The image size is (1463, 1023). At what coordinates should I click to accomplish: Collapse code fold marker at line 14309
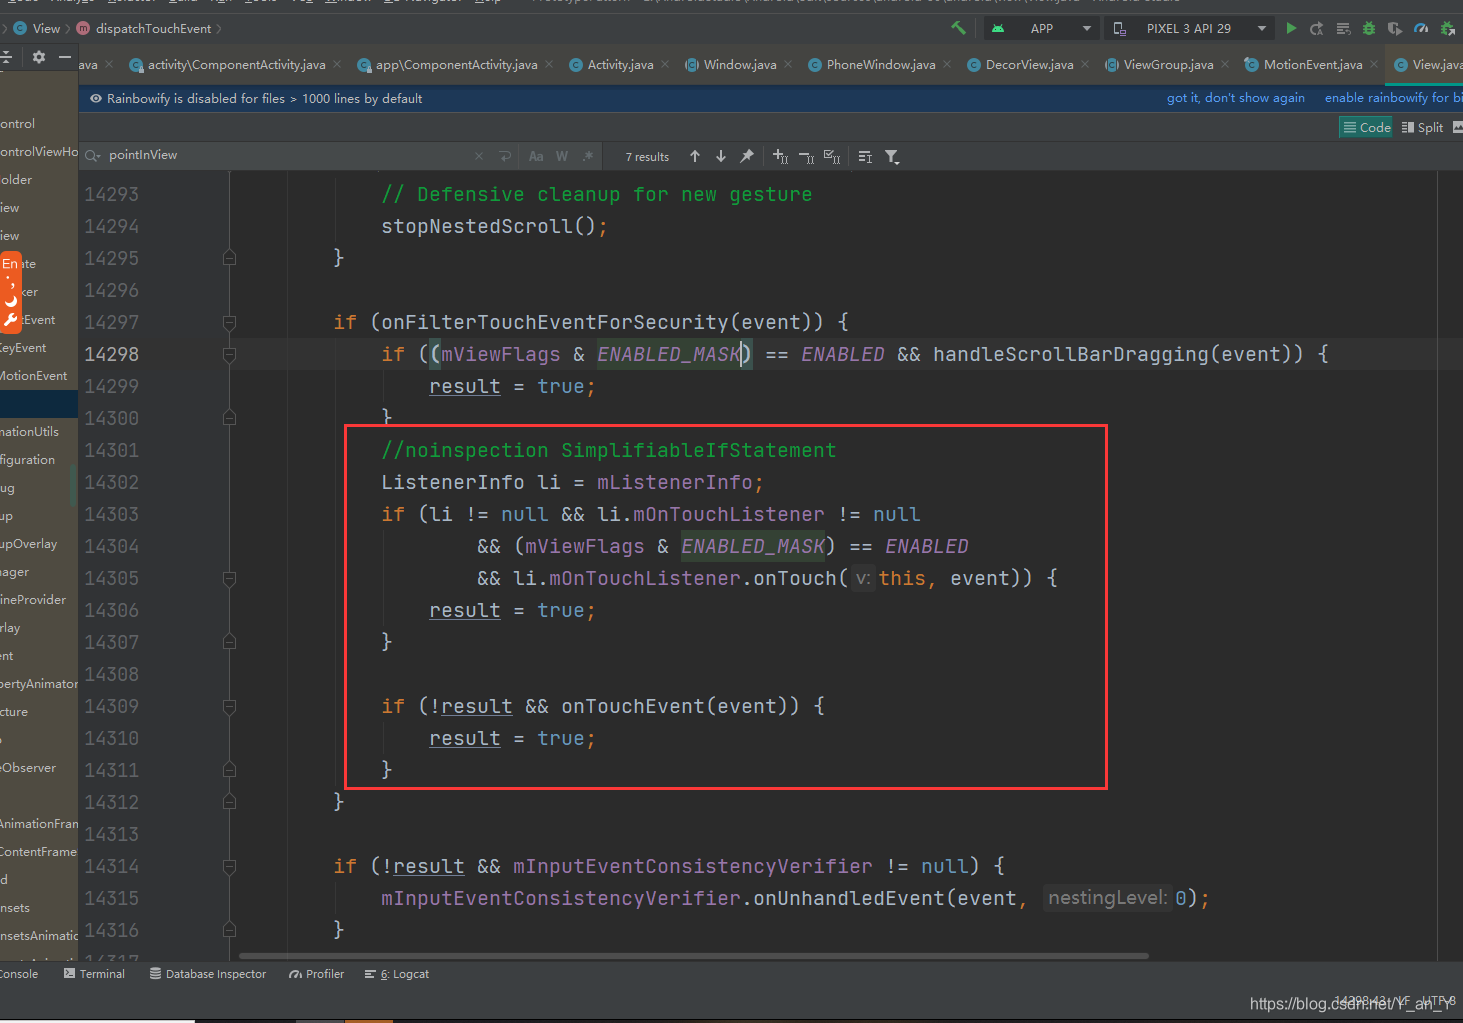tap(229, 706)
